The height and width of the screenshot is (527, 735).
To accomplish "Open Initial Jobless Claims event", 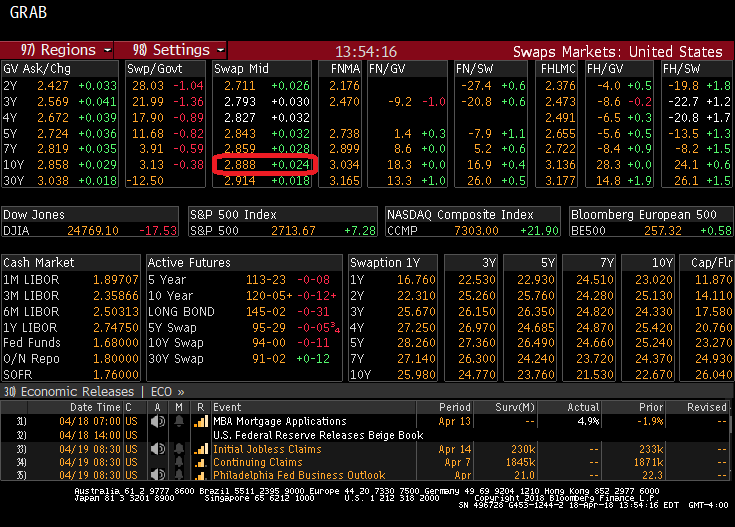I will click(x=267, y=449).
